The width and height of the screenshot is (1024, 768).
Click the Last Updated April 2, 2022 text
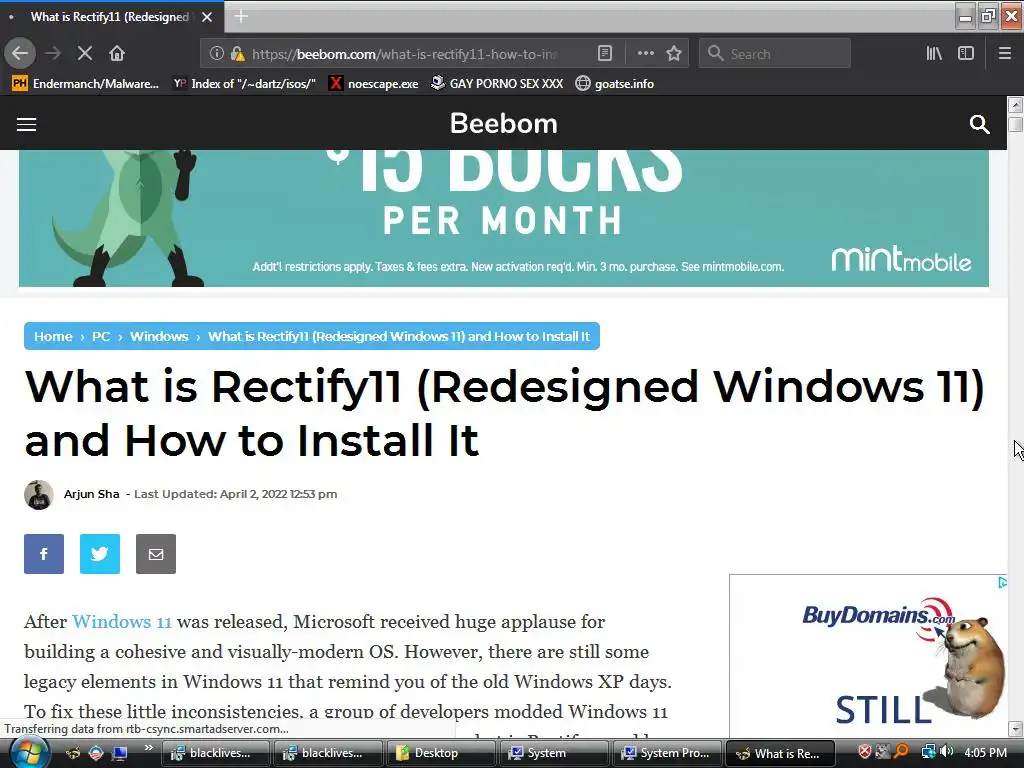(x=235, y=494)
